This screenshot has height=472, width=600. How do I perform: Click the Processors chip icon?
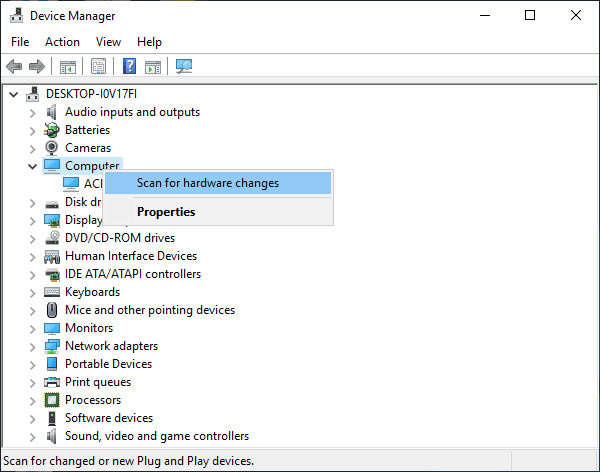coord(52,400)
